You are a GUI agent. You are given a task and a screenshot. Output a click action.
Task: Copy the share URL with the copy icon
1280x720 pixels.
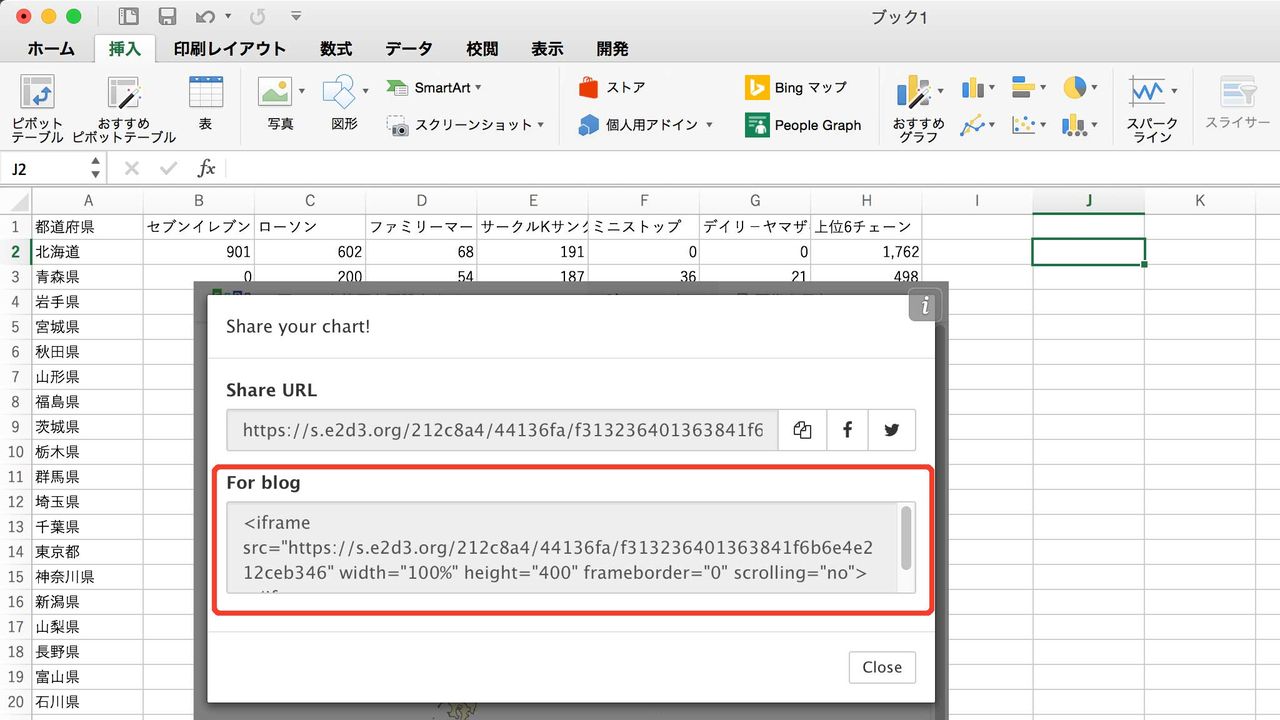(802, 430)
